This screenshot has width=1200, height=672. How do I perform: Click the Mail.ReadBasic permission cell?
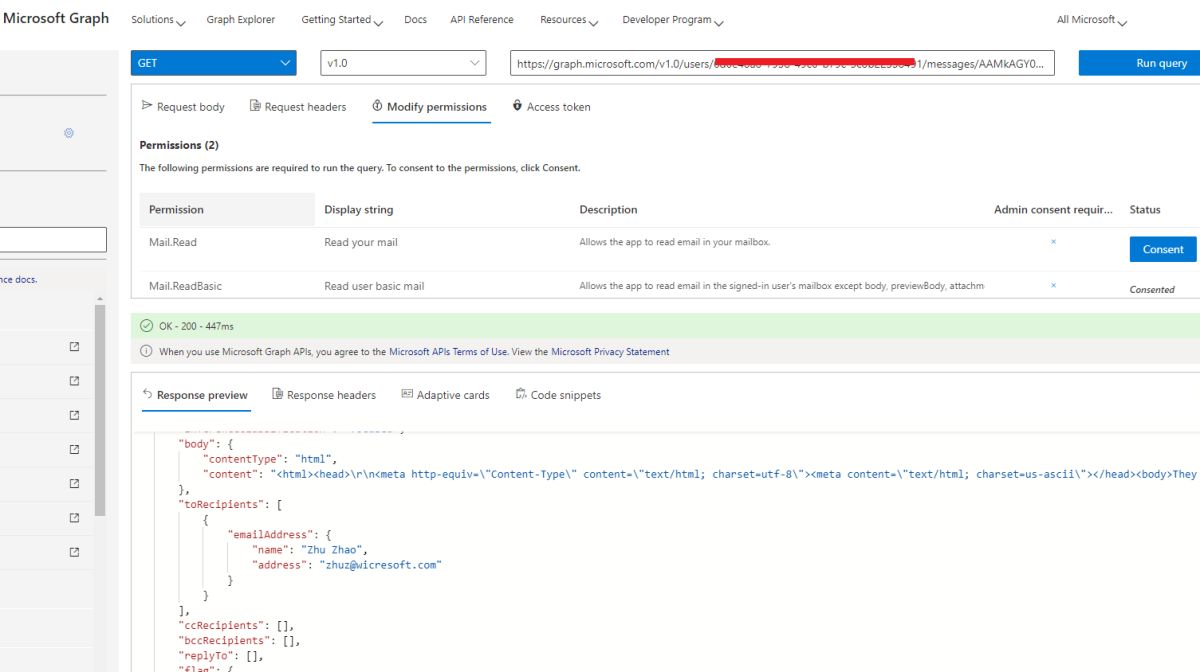pyautogui.click(x=185, y=286)
